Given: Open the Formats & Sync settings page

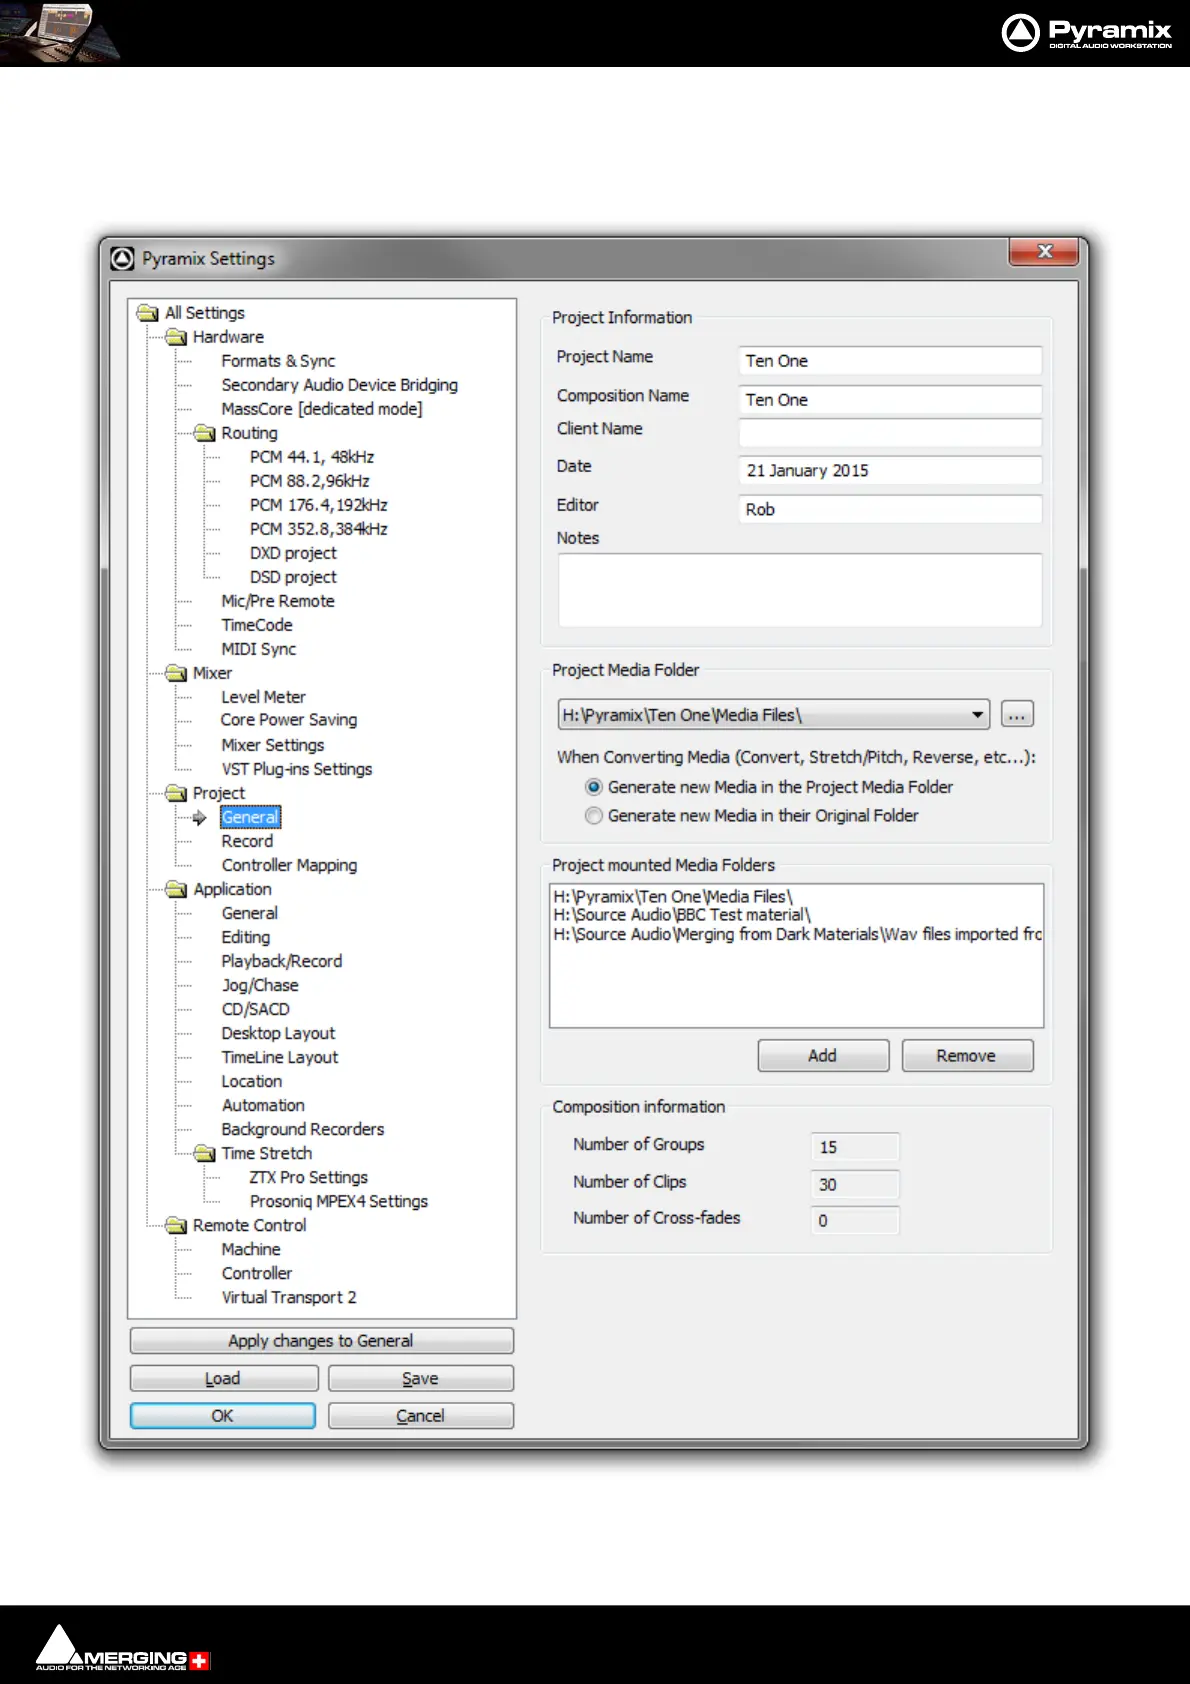Looking at the screenshot, I should coord(278,361).
